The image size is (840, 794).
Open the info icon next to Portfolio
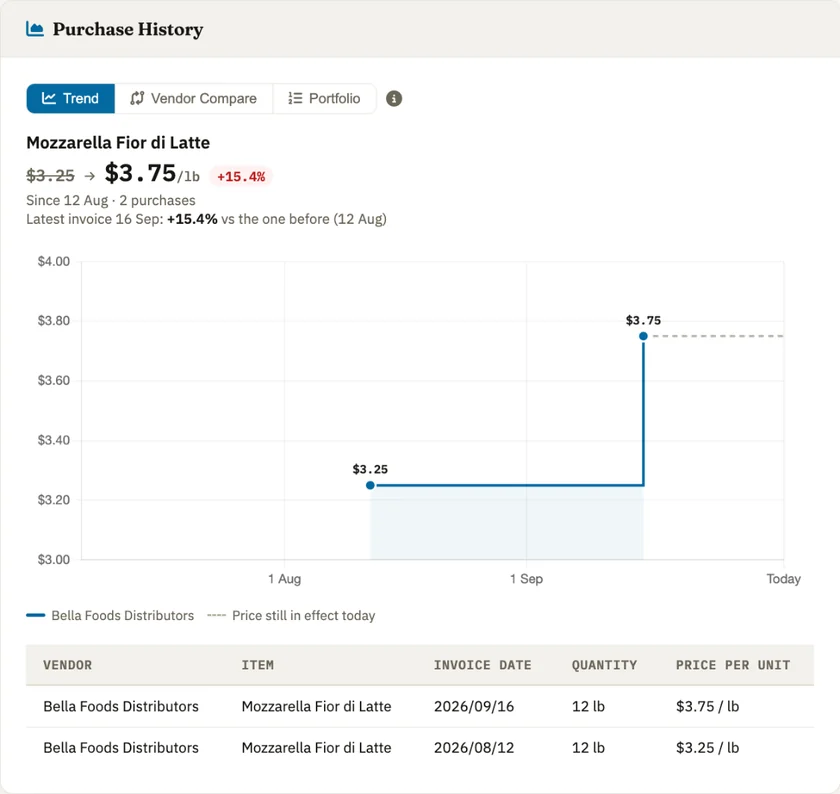[394, 99]
